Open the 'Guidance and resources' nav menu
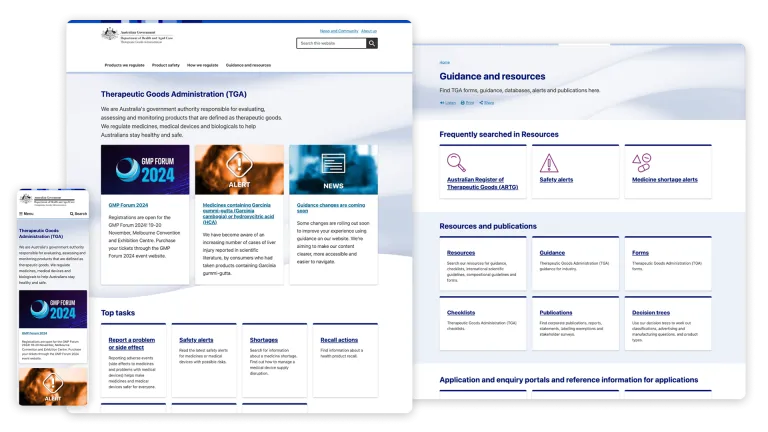Image resolution: width=768 pixels, height=432 pixels. tap(248, 65)
